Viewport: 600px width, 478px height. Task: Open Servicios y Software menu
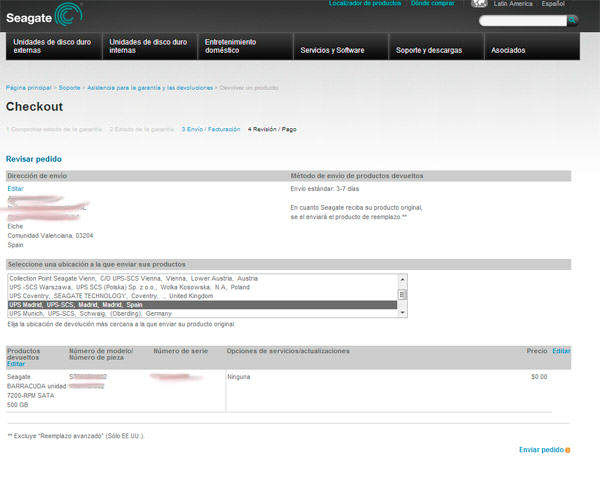pyautogui.click(x=341, y=46)
